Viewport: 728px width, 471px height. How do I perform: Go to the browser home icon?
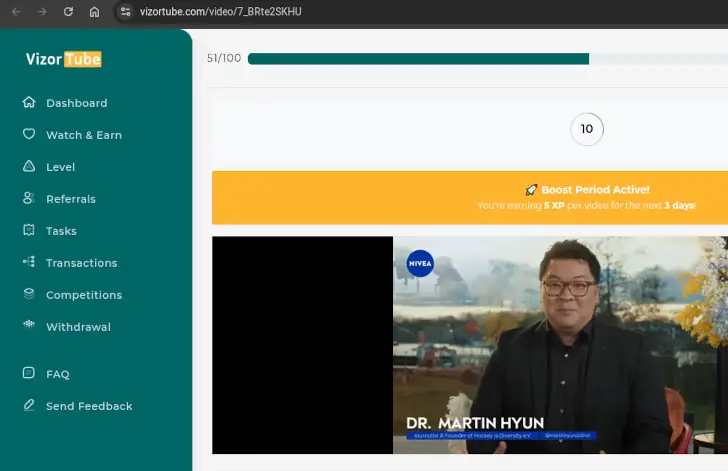(x=94, y=12)
